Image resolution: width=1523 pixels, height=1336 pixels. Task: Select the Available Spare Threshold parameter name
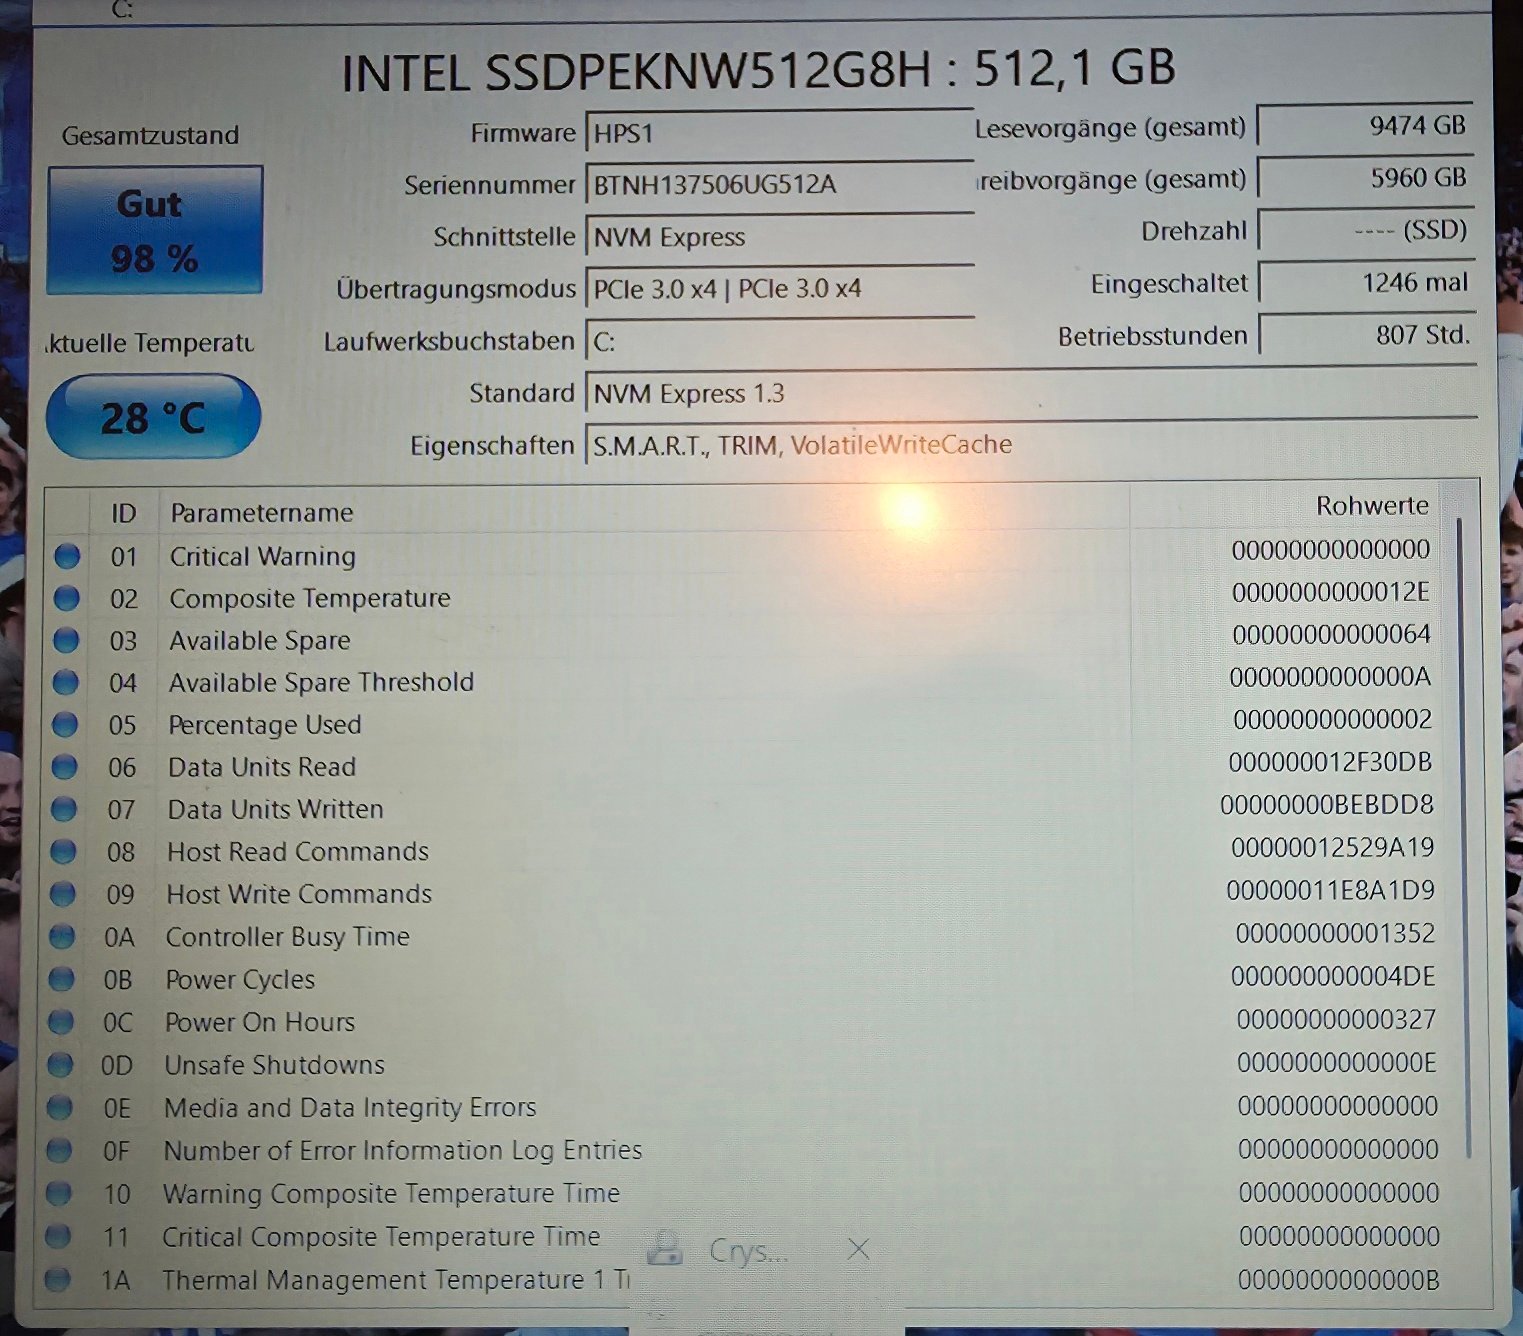[x=321, y=682]
